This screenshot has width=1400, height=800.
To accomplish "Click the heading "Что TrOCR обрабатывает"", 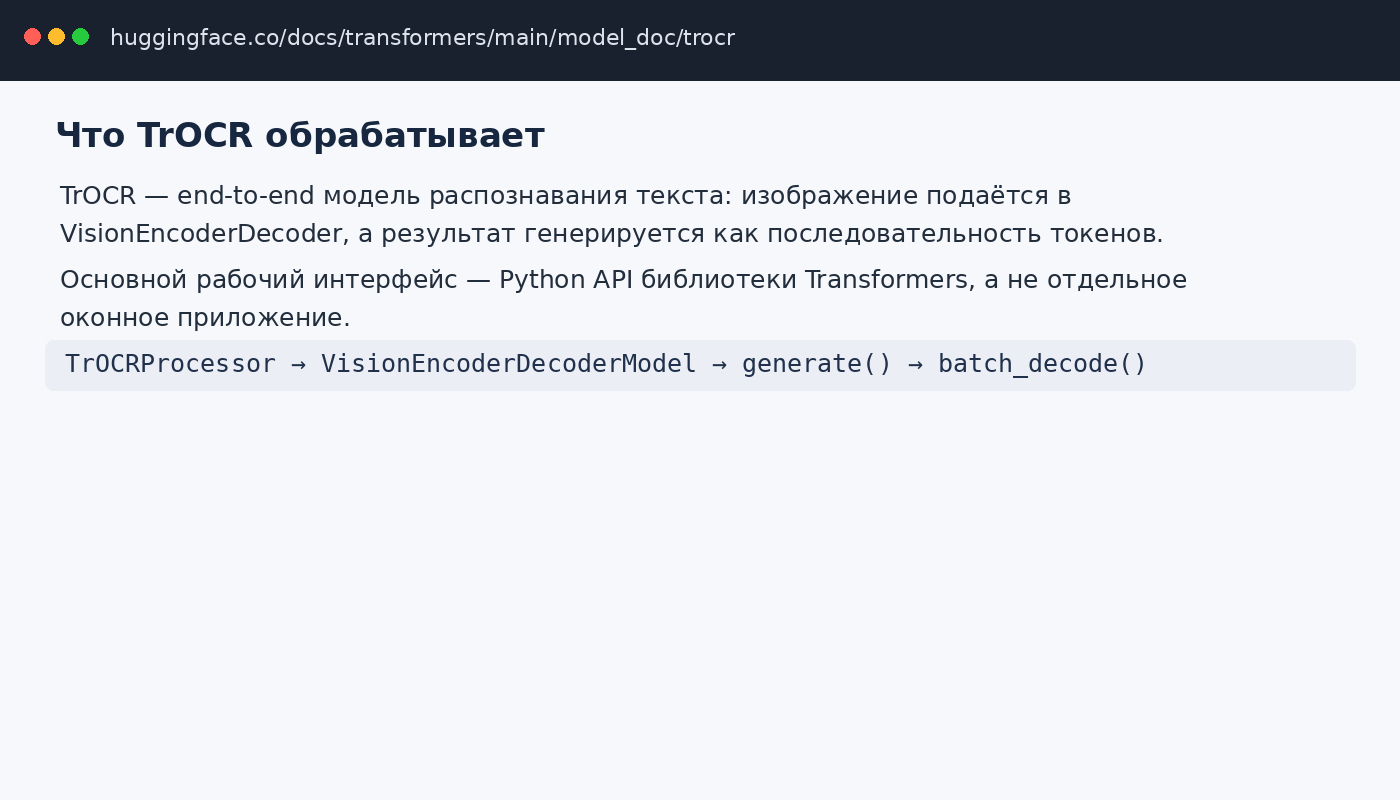I will tap(300, 135).
